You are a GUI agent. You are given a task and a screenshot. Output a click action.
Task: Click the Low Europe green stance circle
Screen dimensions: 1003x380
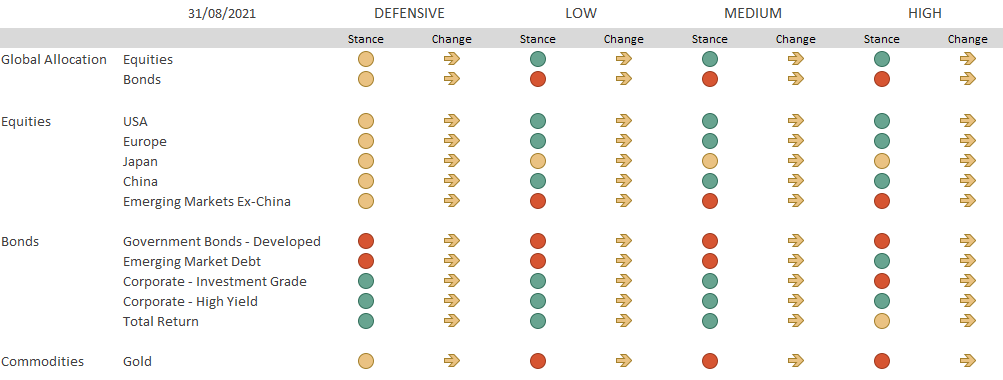537,141
